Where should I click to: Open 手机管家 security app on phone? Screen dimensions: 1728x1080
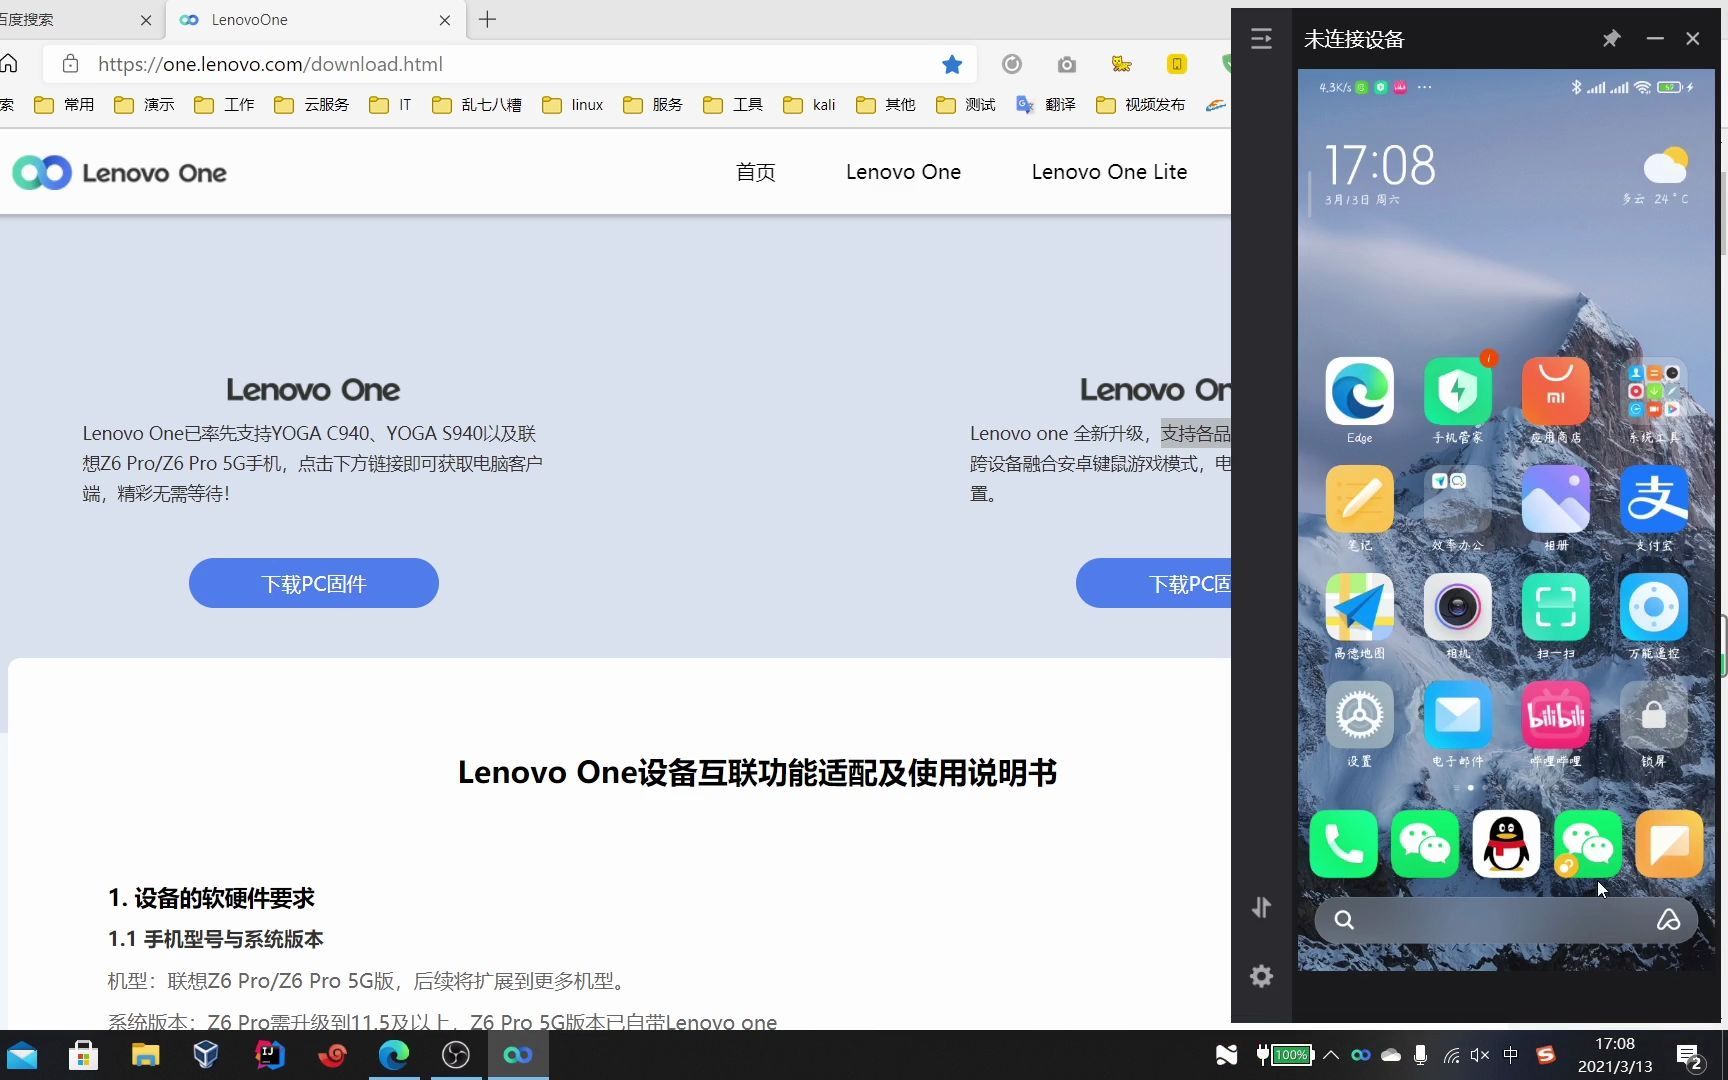1457,392
